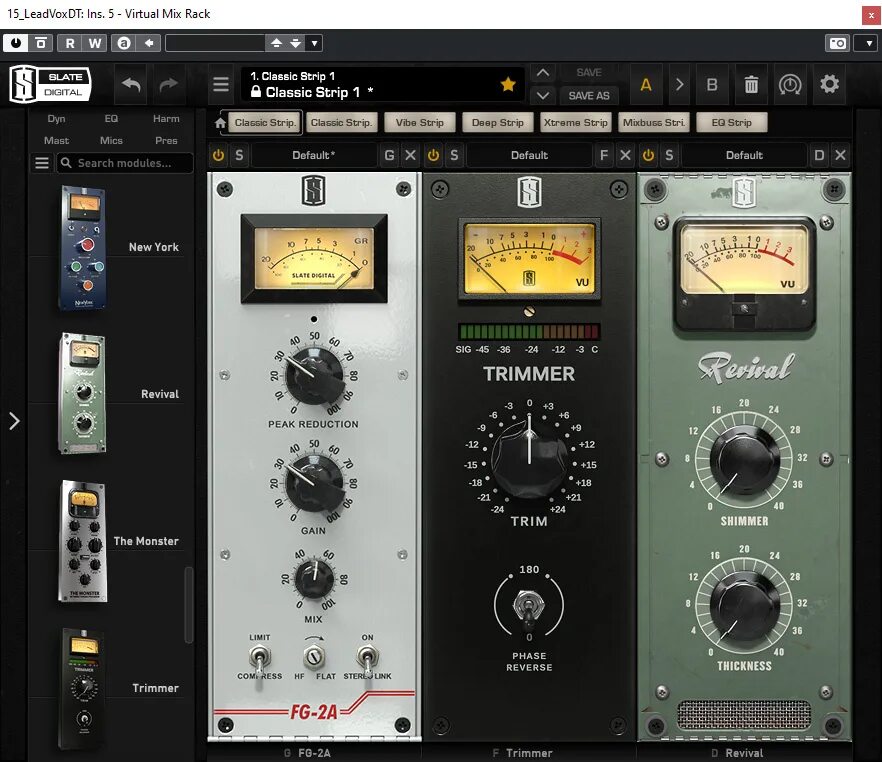Image resolution: width=882 pixels, height=762 pixels.
Task: Click the host bypass power button
Action: pyautogui.click(x=16, y=43)
